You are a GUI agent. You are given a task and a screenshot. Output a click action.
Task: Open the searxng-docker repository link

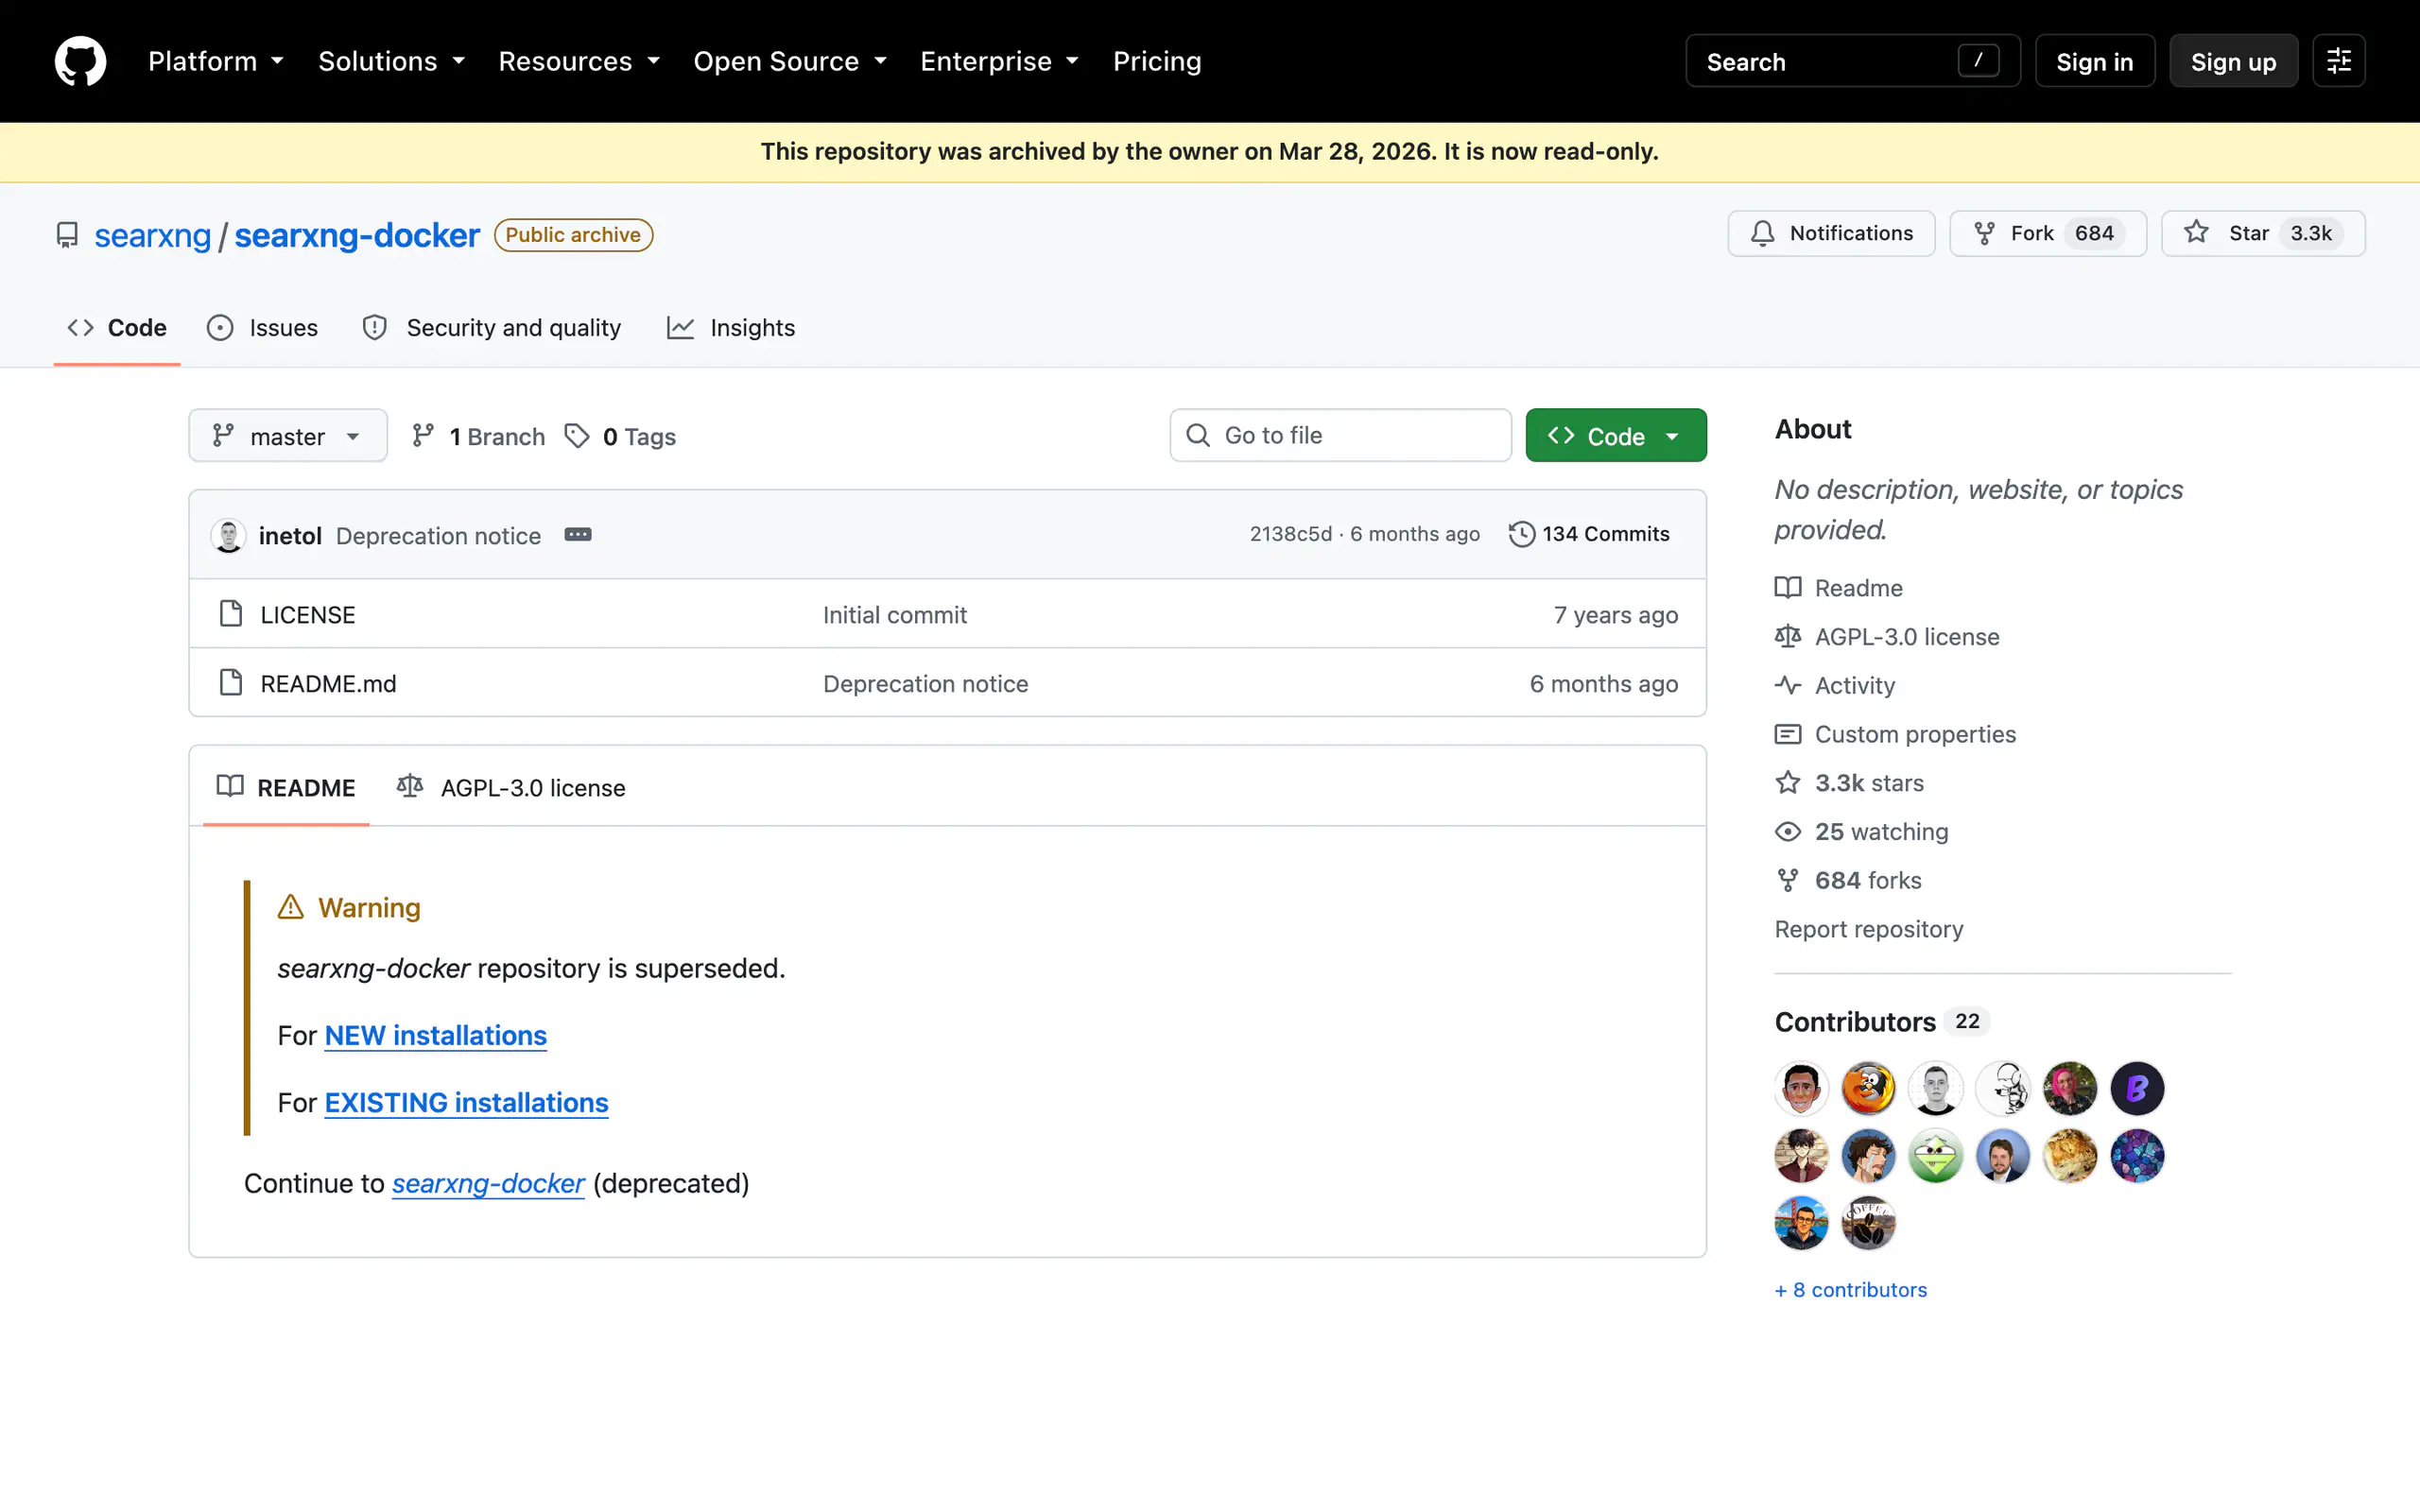pos(357,235)
